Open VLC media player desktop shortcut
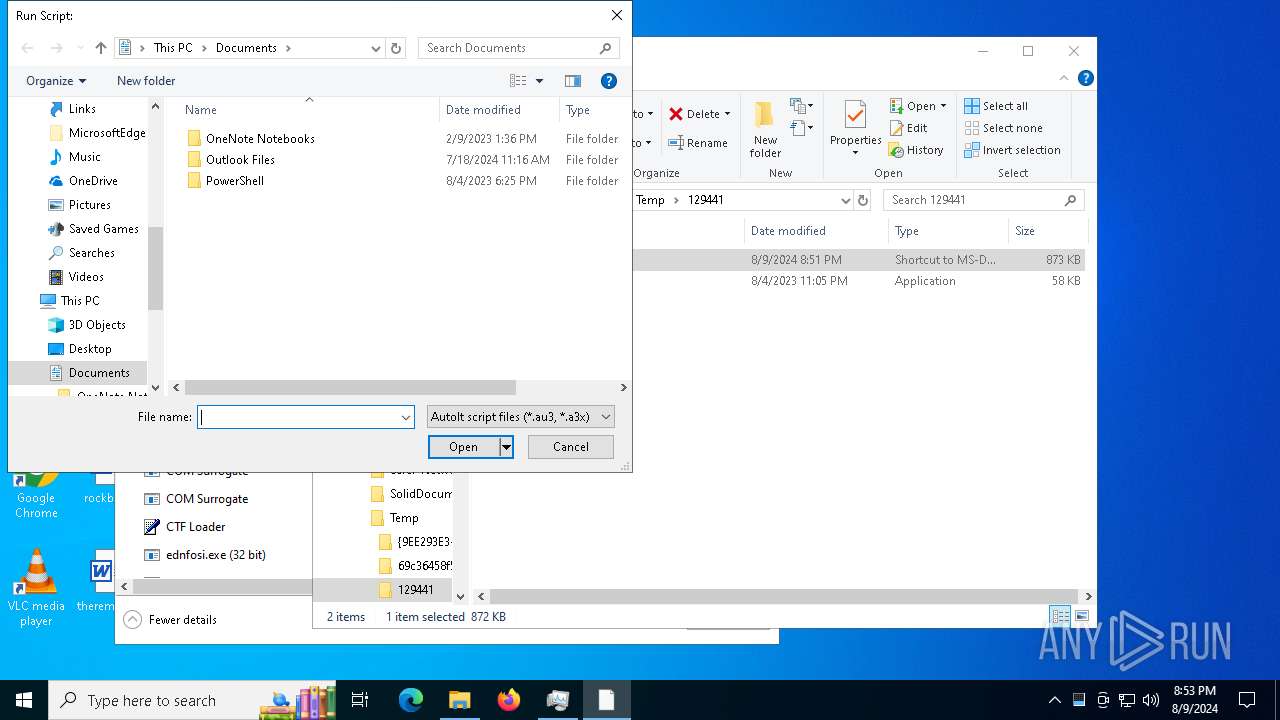Screen dimensions: 1280x720 coord(36,588)
